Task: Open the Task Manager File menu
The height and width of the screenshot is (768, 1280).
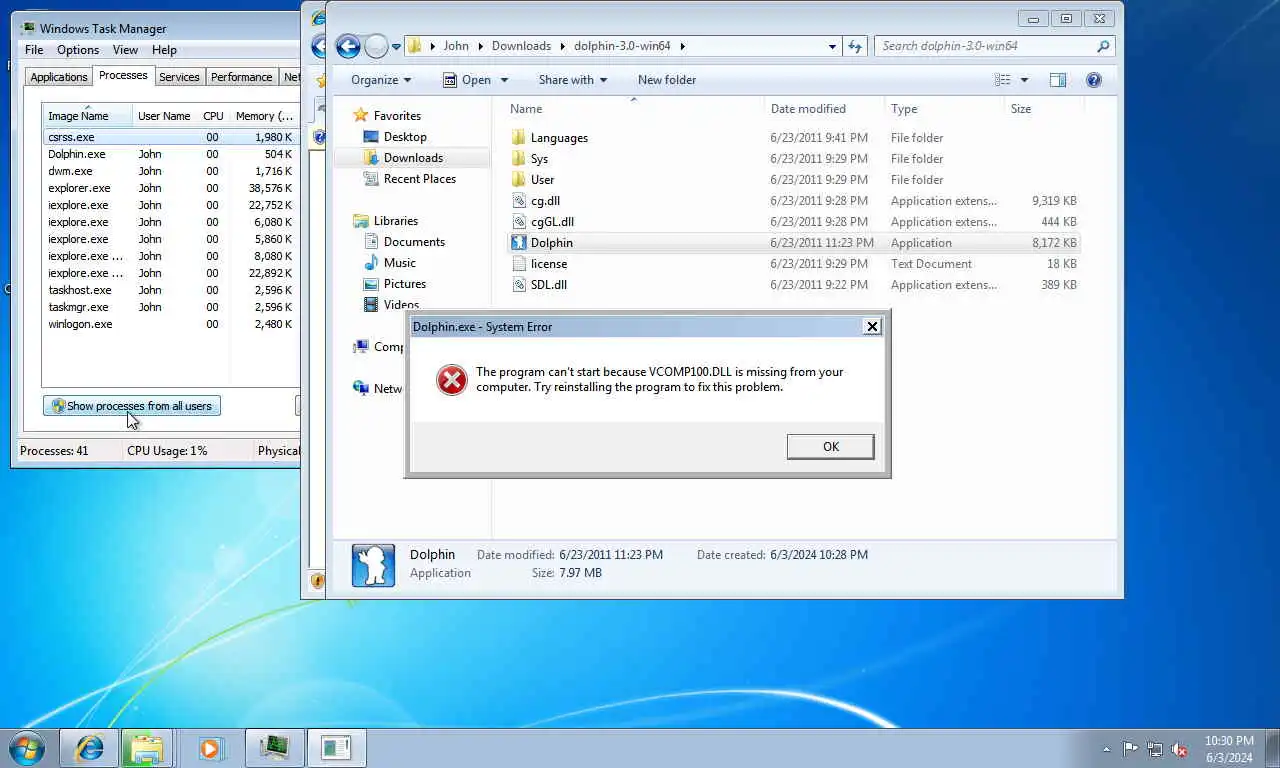Action: point(34,50)
